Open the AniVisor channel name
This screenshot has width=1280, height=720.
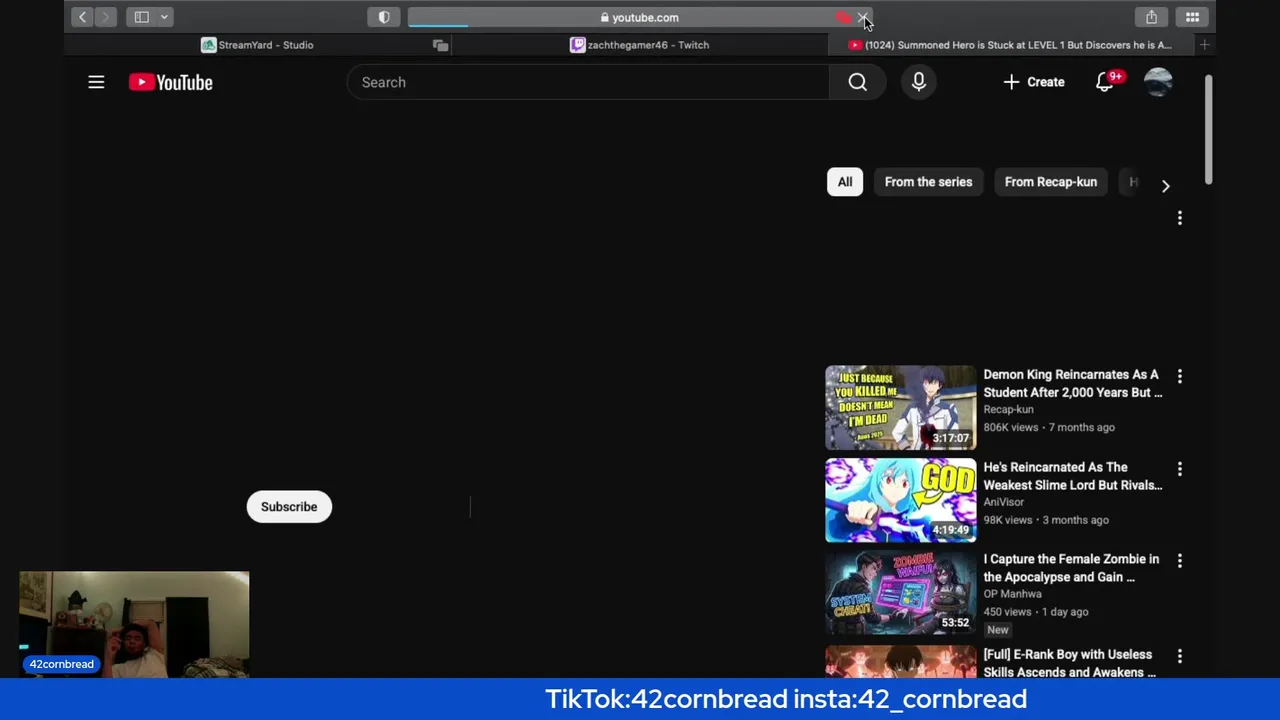click(x=1003, y=502)
